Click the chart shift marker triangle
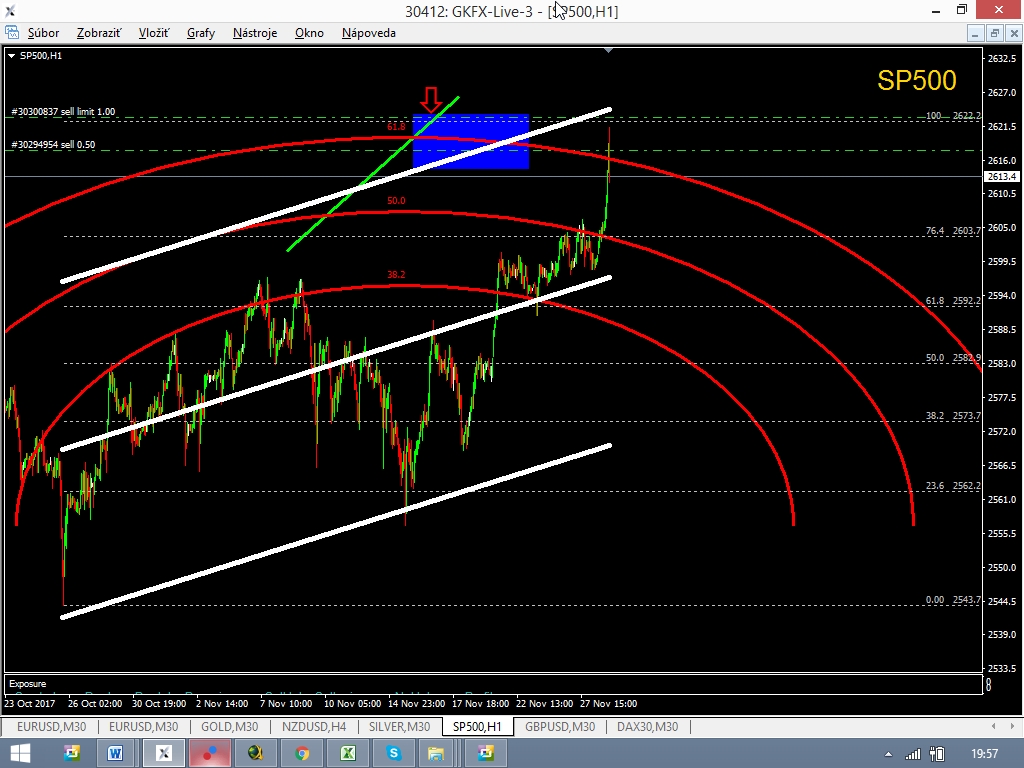Image resolution: width=1024 pixels, height=768 pixels. pyautogui.click(x=609, y=50)
